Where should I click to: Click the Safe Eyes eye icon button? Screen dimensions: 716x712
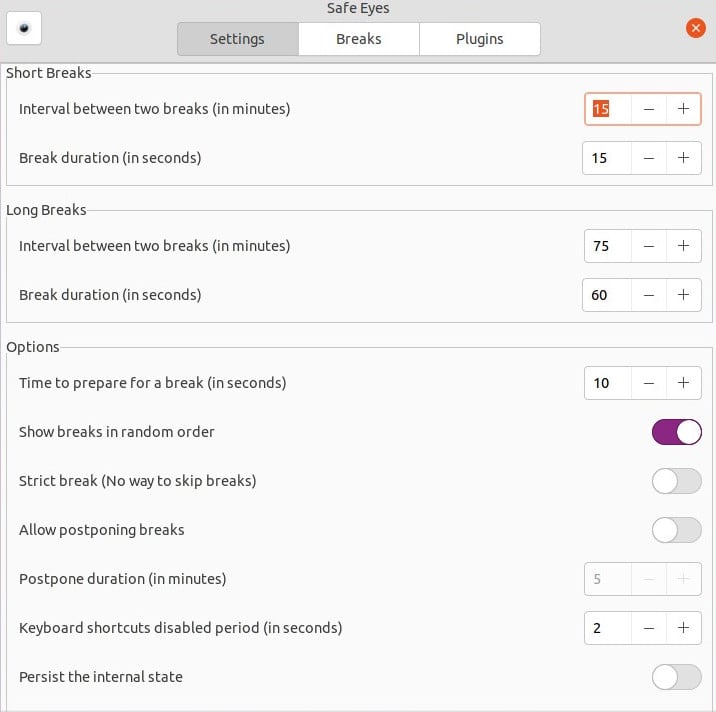coord(24,28)
